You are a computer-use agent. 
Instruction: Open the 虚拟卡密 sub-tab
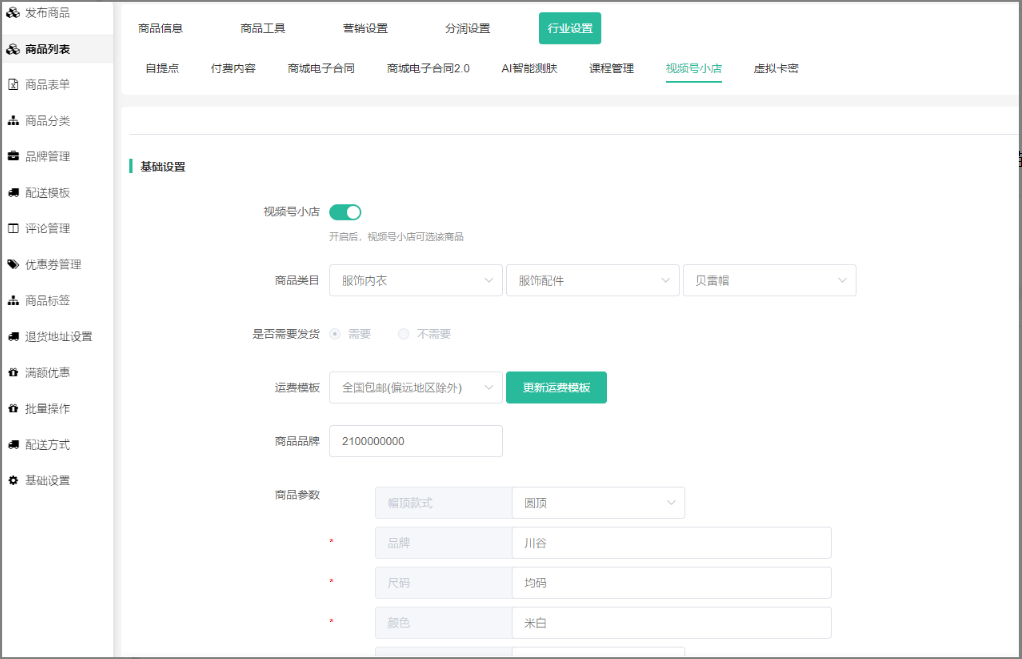pos(775,69)
